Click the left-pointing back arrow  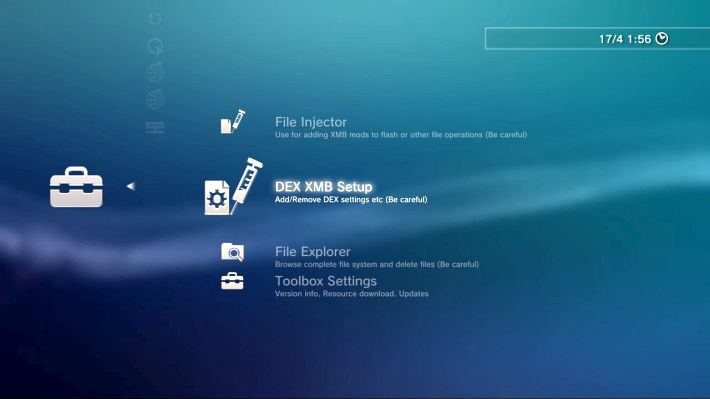point(130,186)
